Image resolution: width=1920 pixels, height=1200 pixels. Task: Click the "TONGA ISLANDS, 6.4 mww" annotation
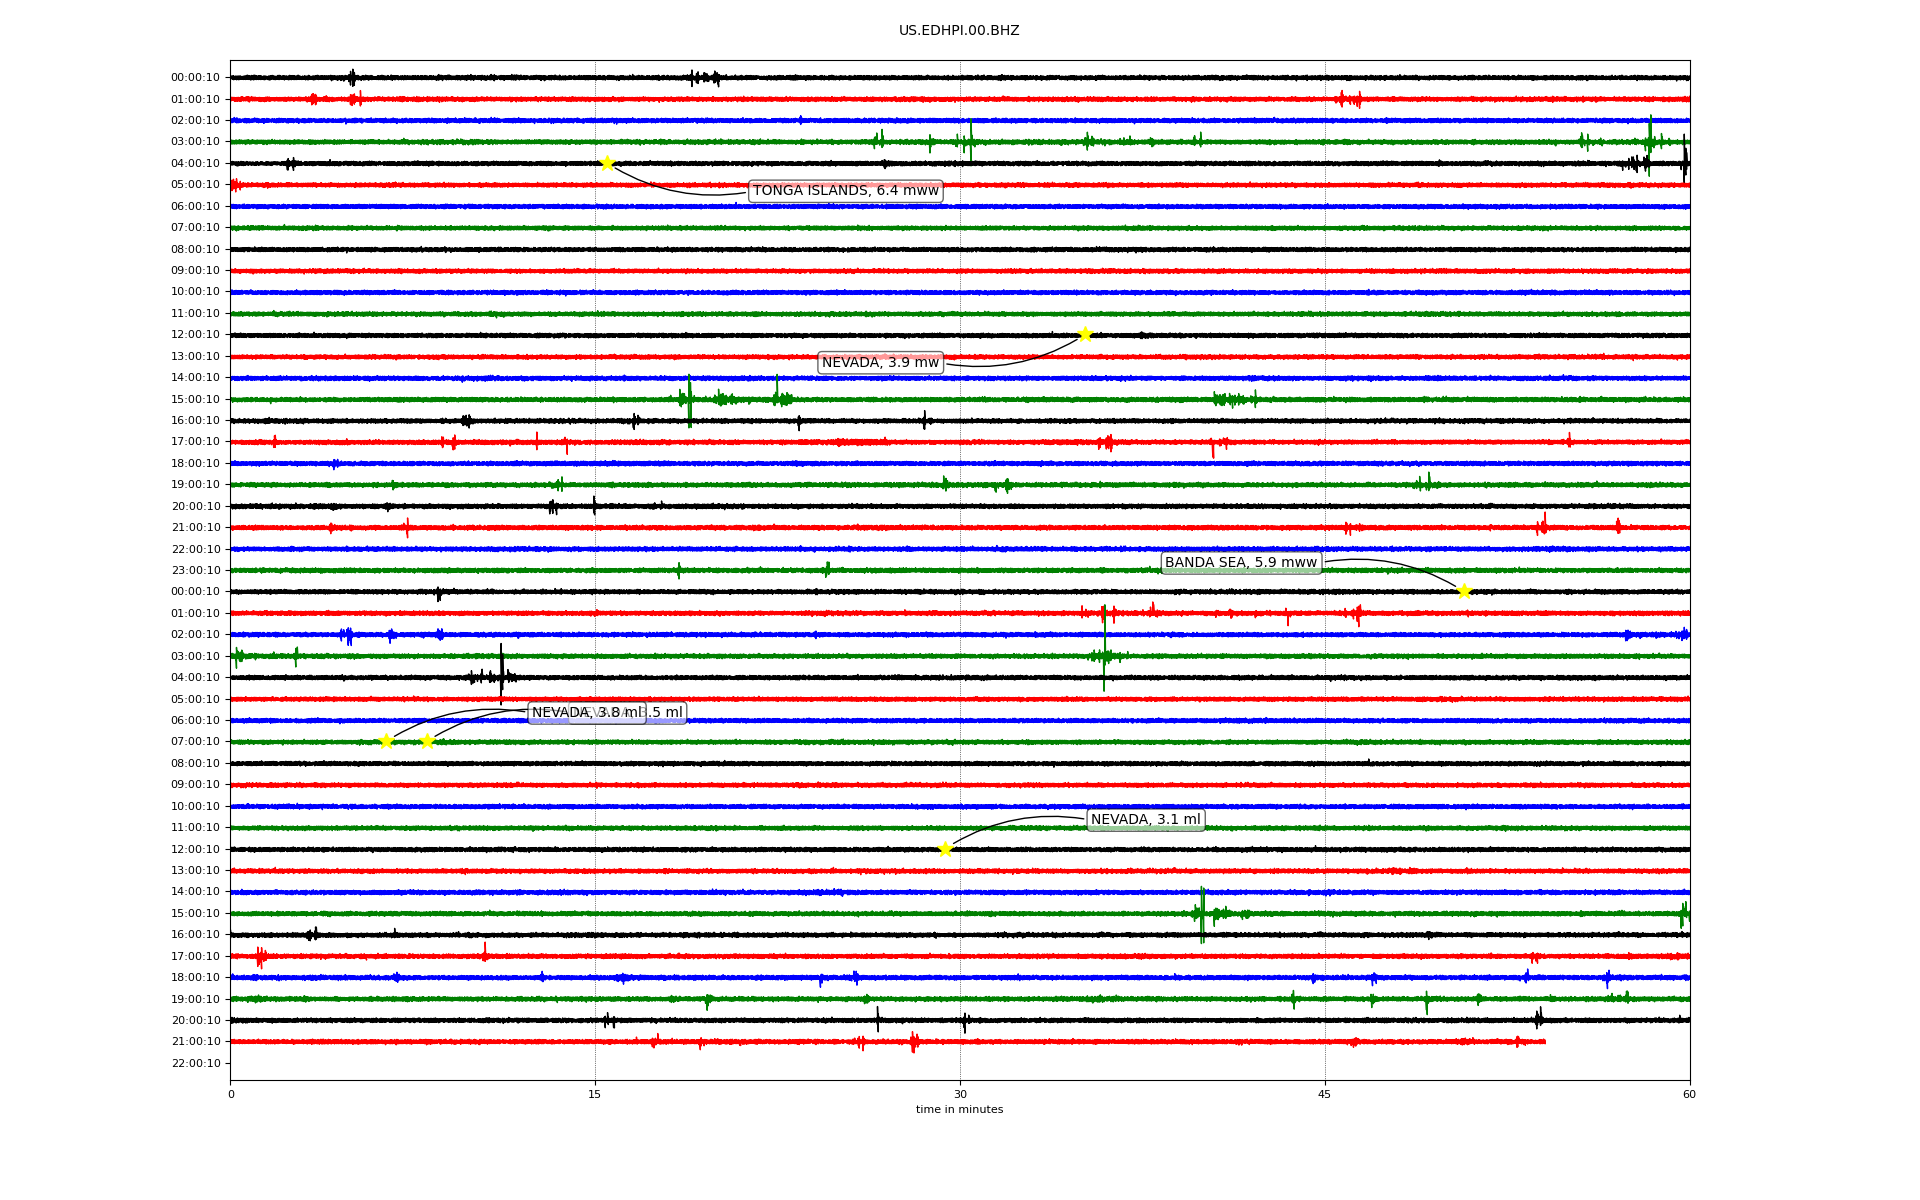click(x=846, y=191)
